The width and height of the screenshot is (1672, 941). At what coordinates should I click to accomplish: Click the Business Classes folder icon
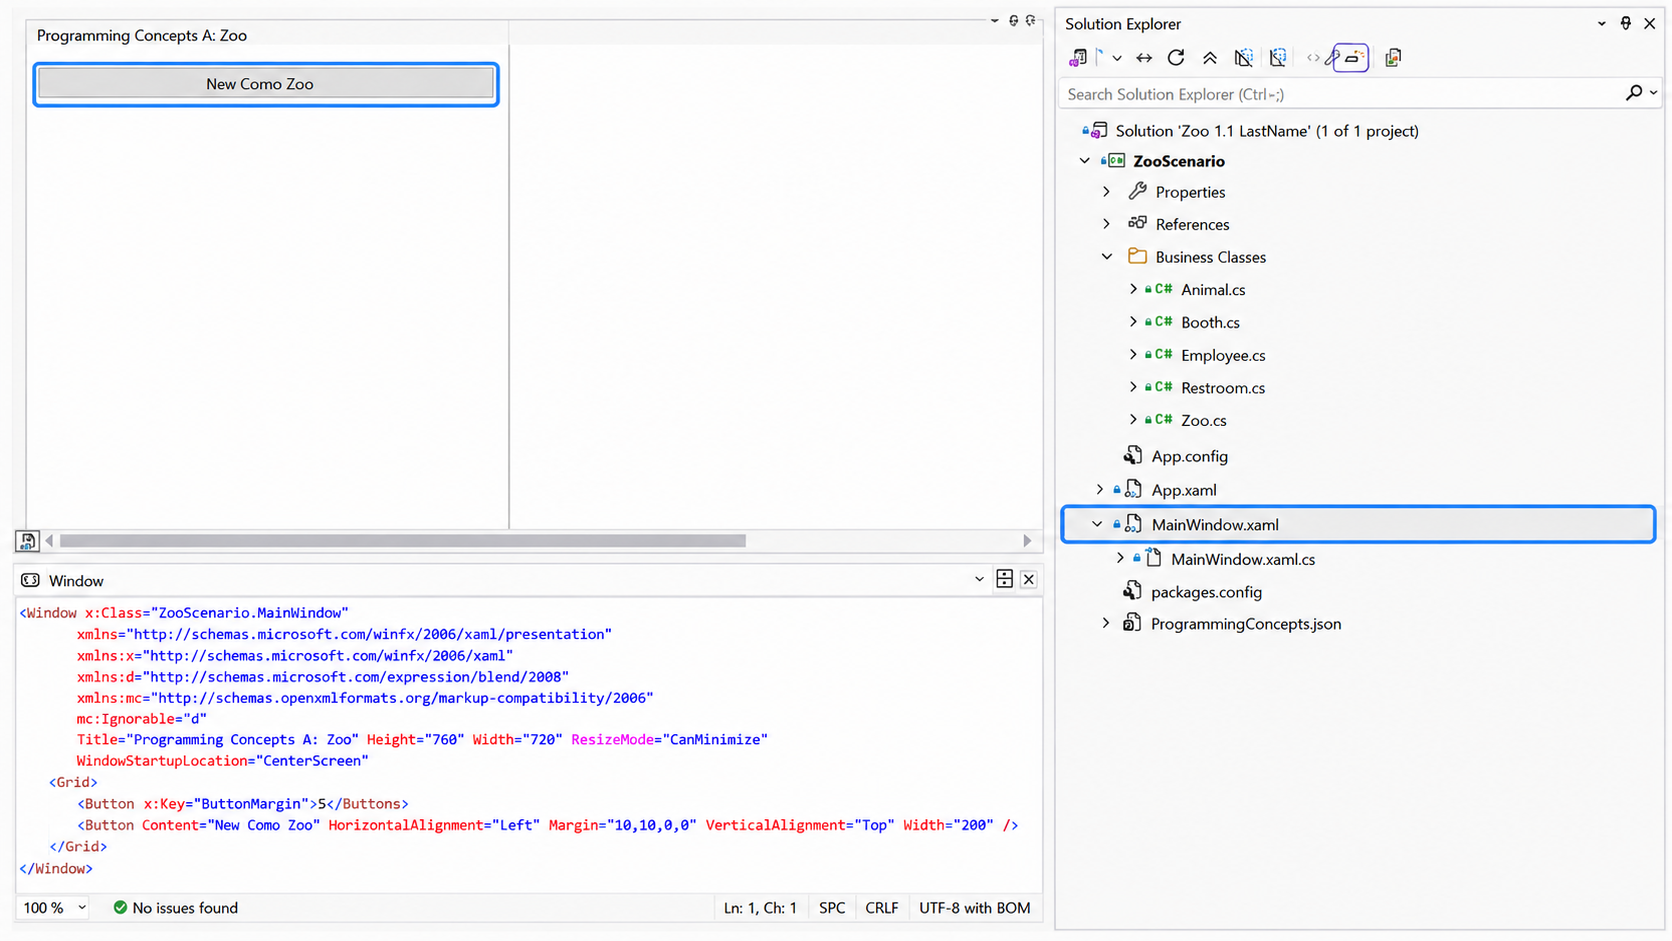[x=1137, y=256]
